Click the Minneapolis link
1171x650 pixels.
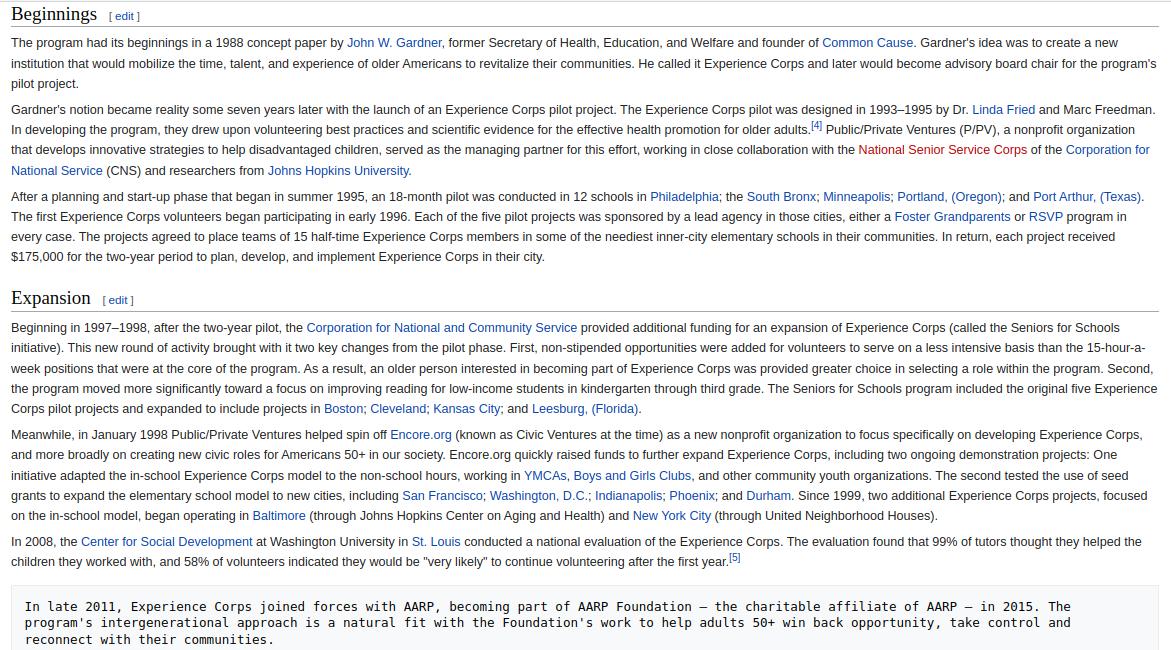point(857,196)
